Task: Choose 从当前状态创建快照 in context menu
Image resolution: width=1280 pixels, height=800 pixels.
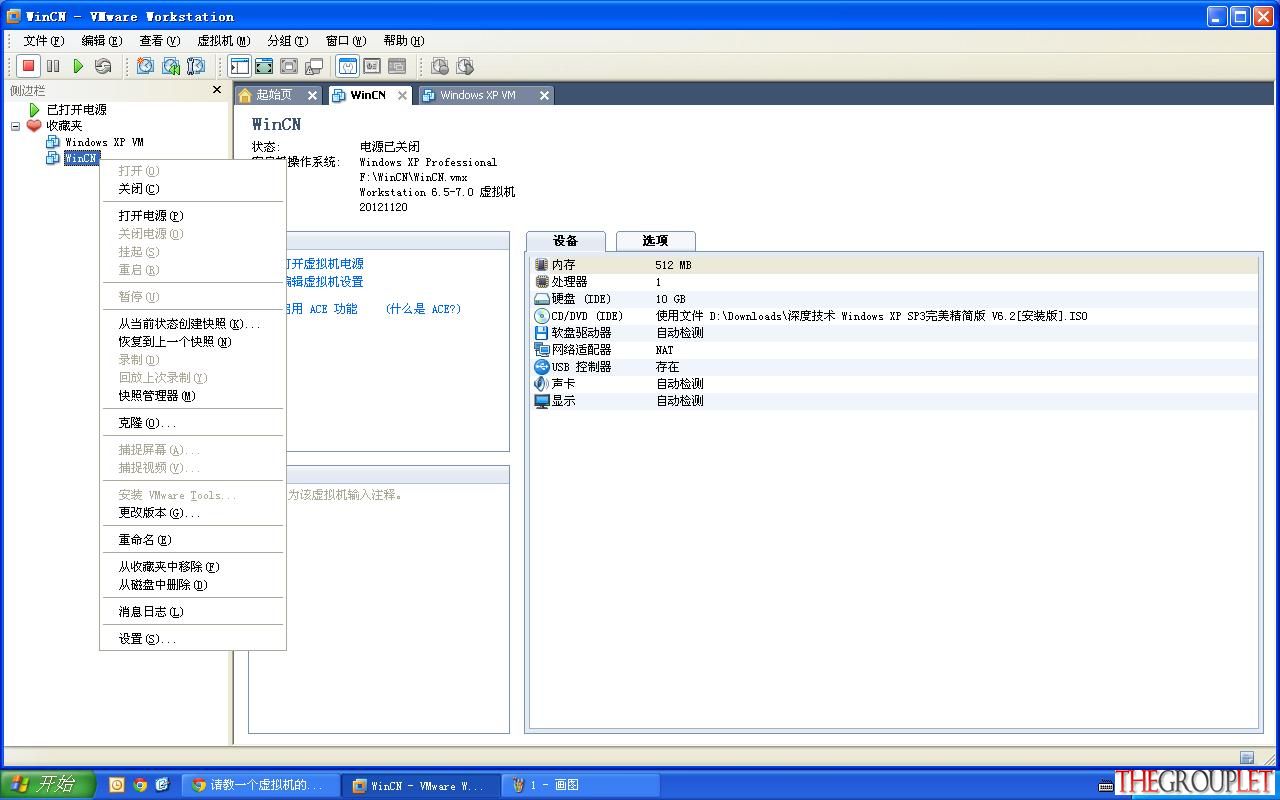Action: [x=193, y=323]
